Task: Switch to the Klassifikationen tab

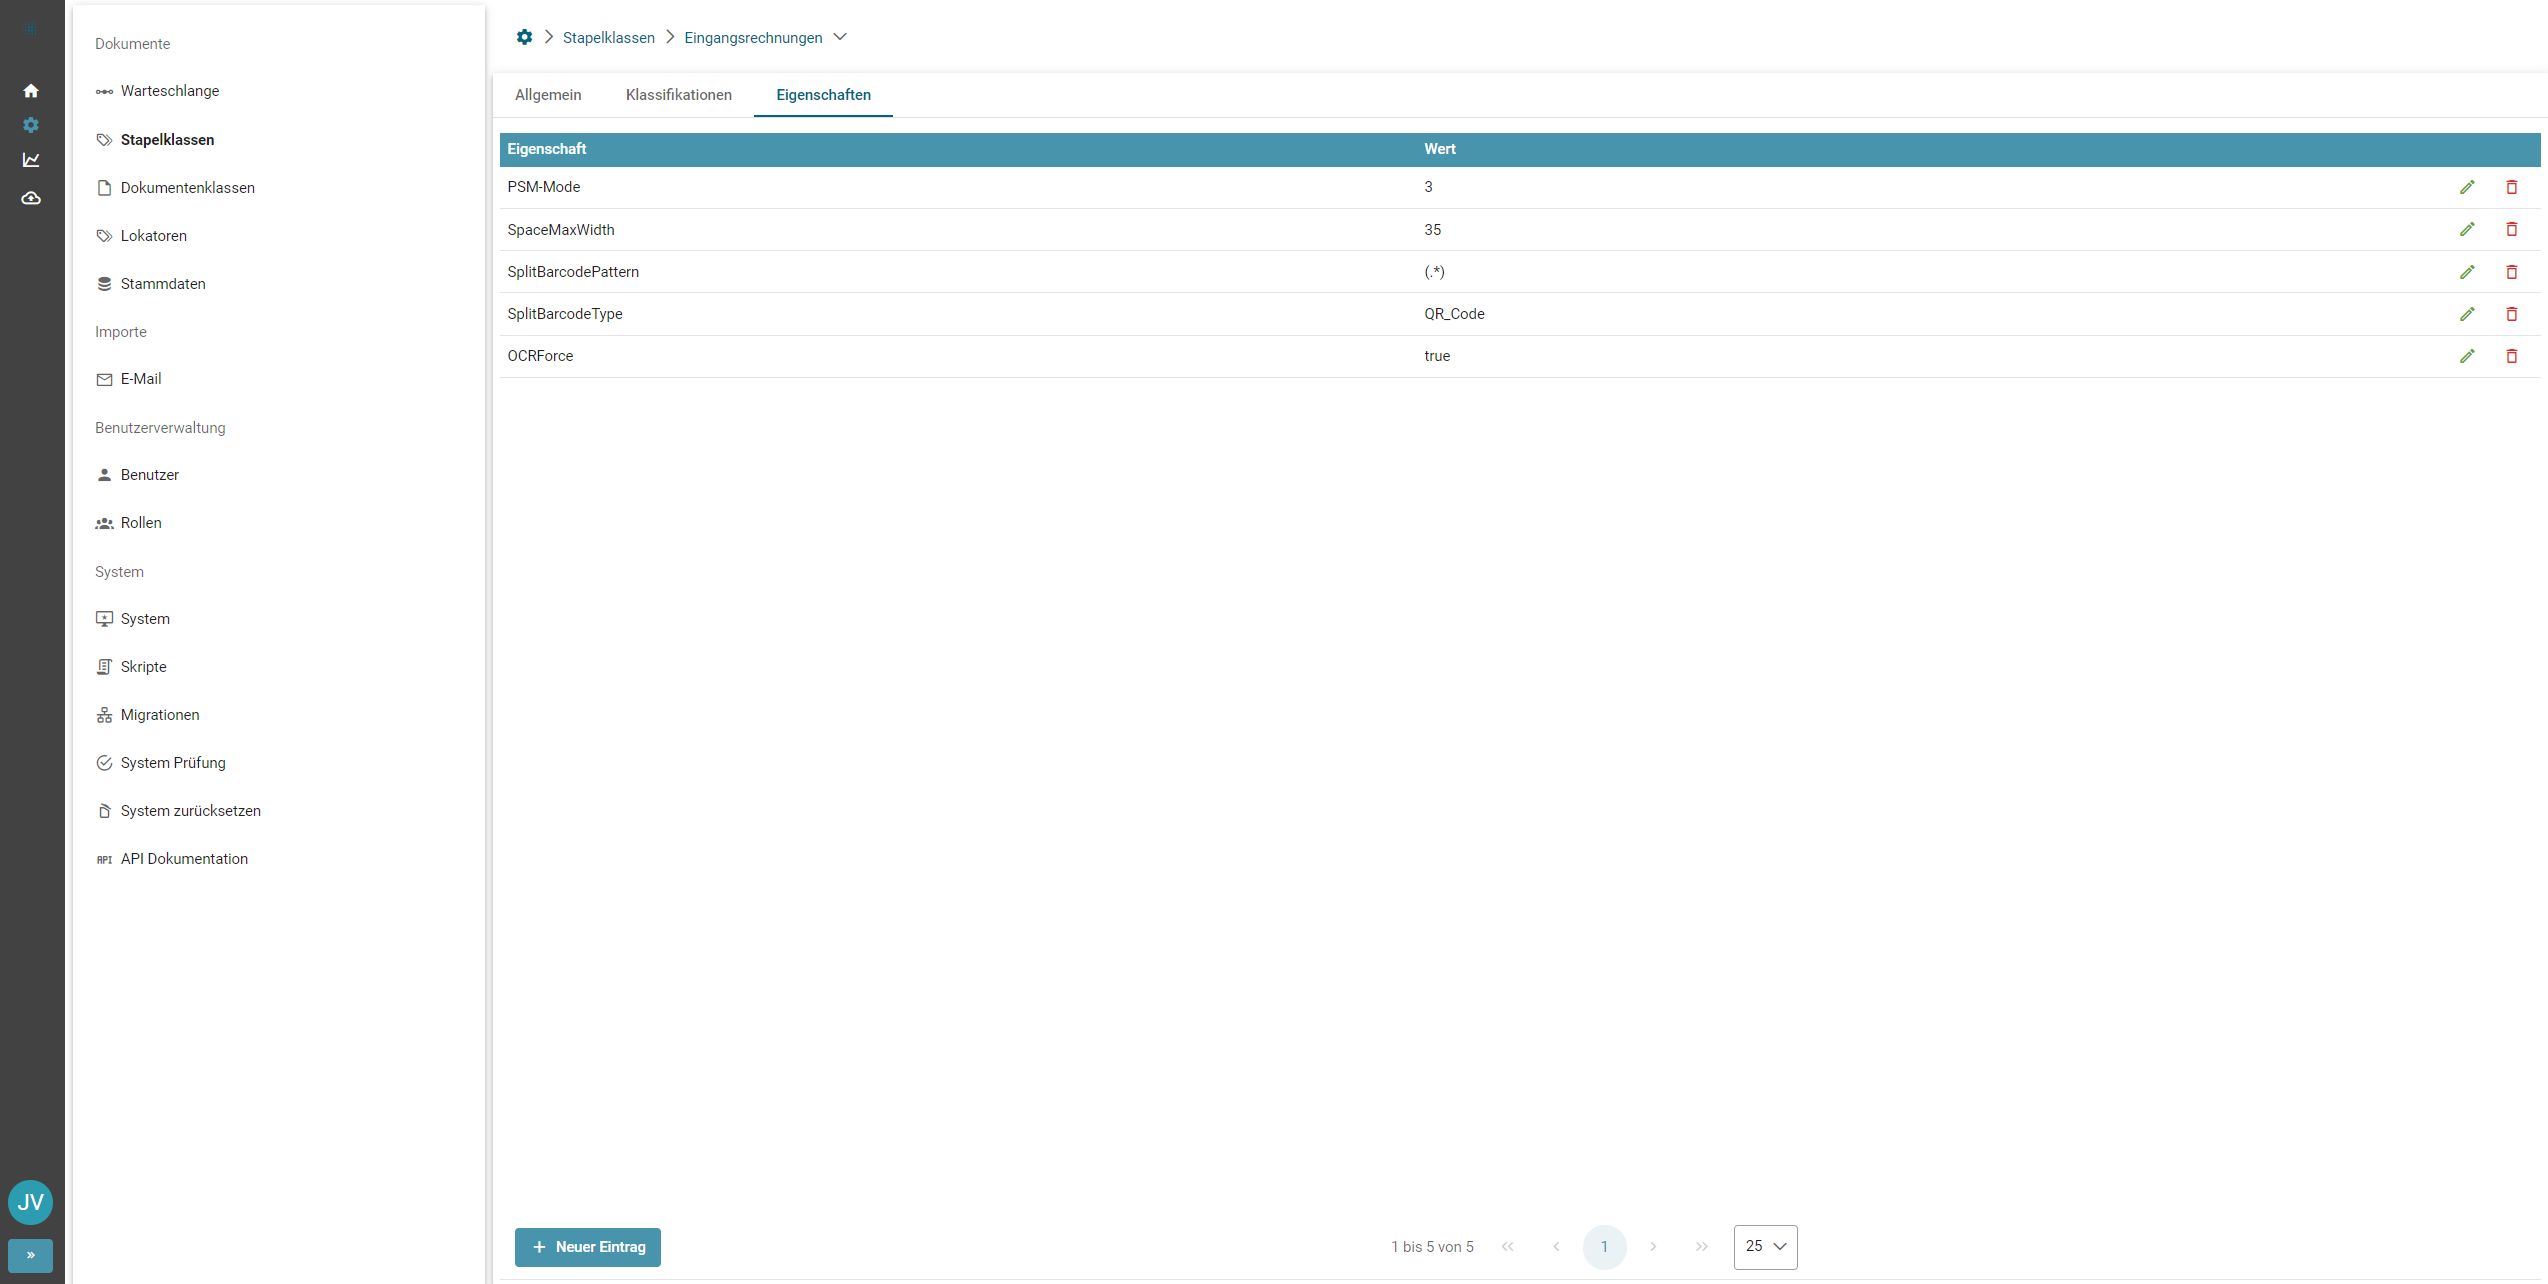Action: (678, 95)
